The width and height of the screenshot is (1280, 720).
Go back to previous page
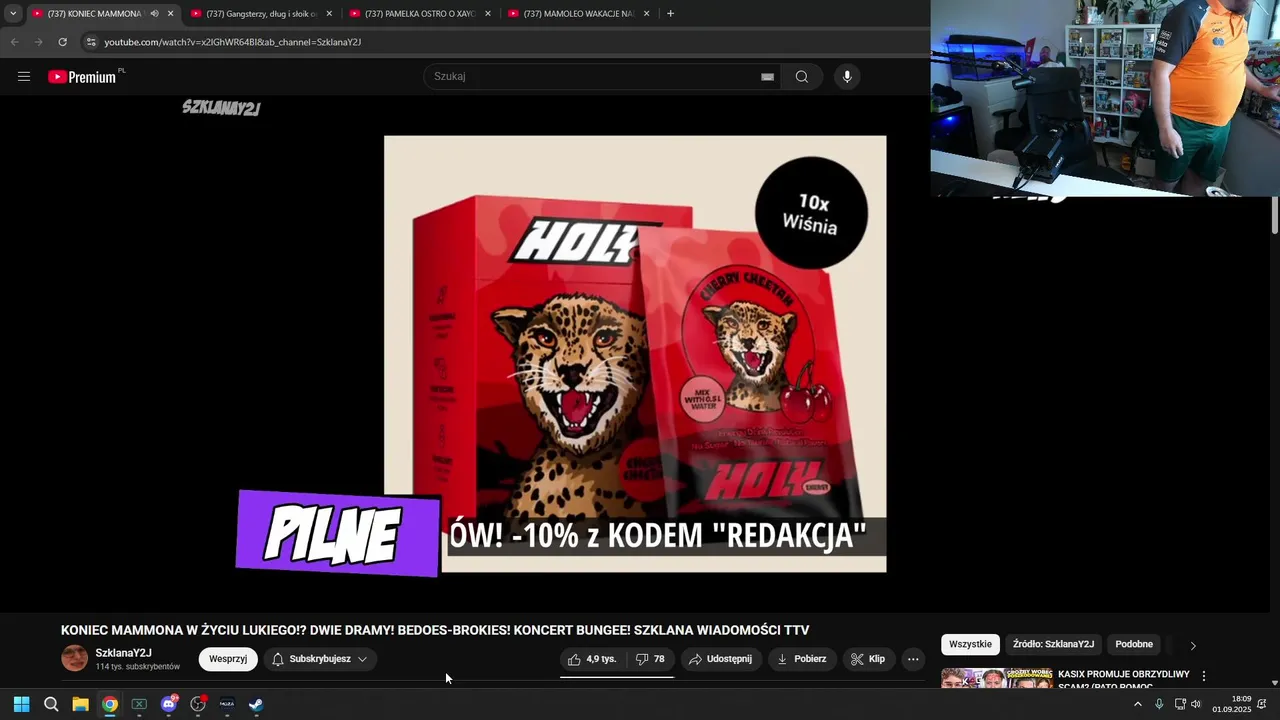point(14,42)
